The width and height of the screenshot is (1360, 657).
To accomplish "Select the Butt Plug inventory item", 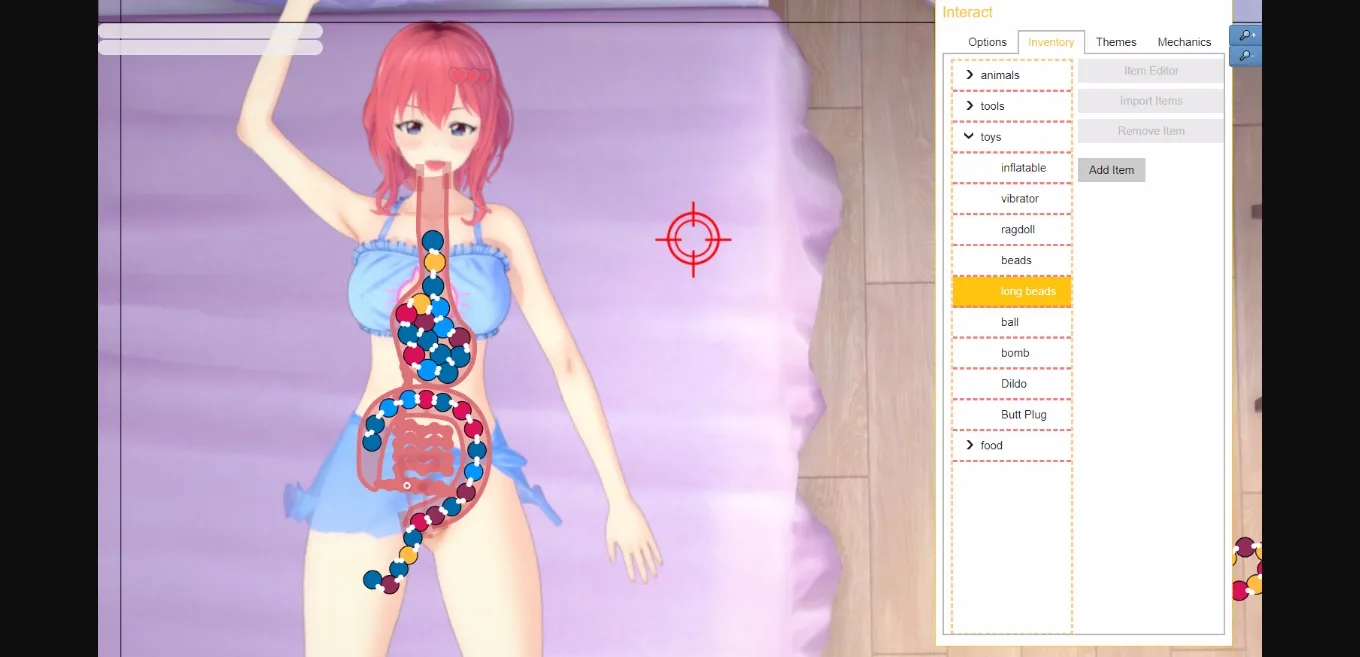I will [1022, 414].
